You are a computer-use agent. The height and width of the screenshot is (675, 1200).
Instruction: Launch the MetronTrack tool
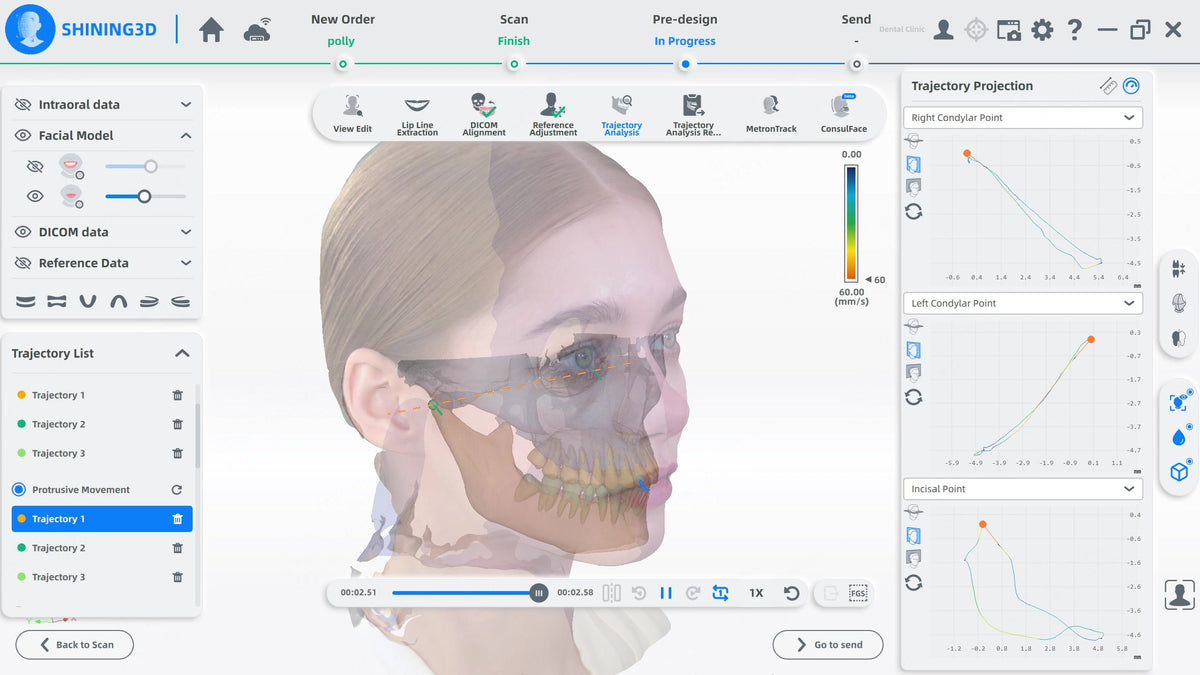pyautogui.click(x=771, y=114)
